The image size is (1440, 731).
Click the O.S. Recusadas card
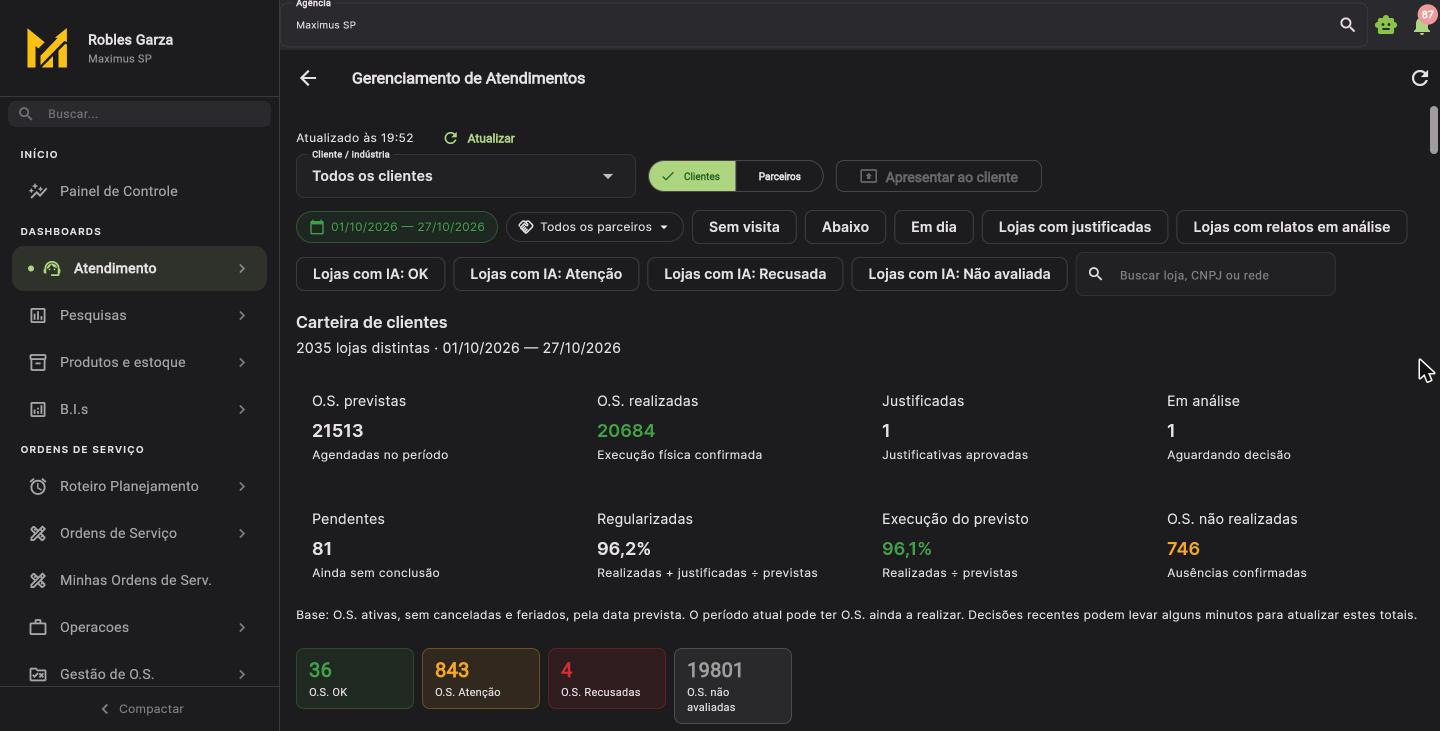[x=607, y=678]
